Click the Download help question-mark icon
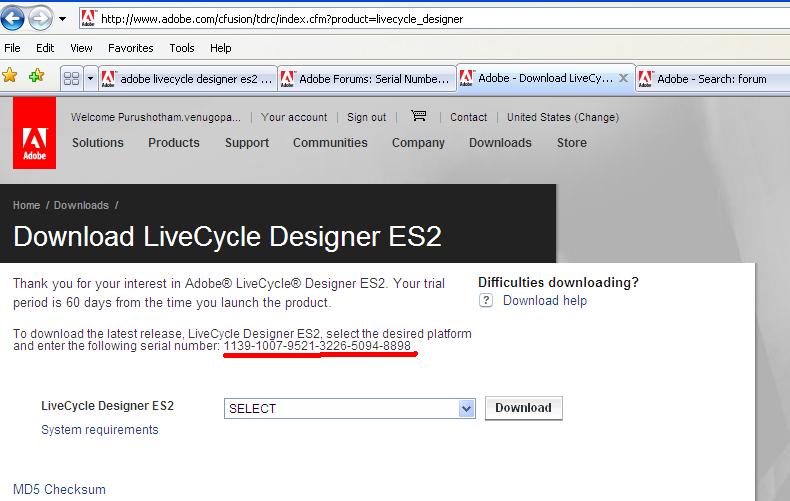 (486, 300)
